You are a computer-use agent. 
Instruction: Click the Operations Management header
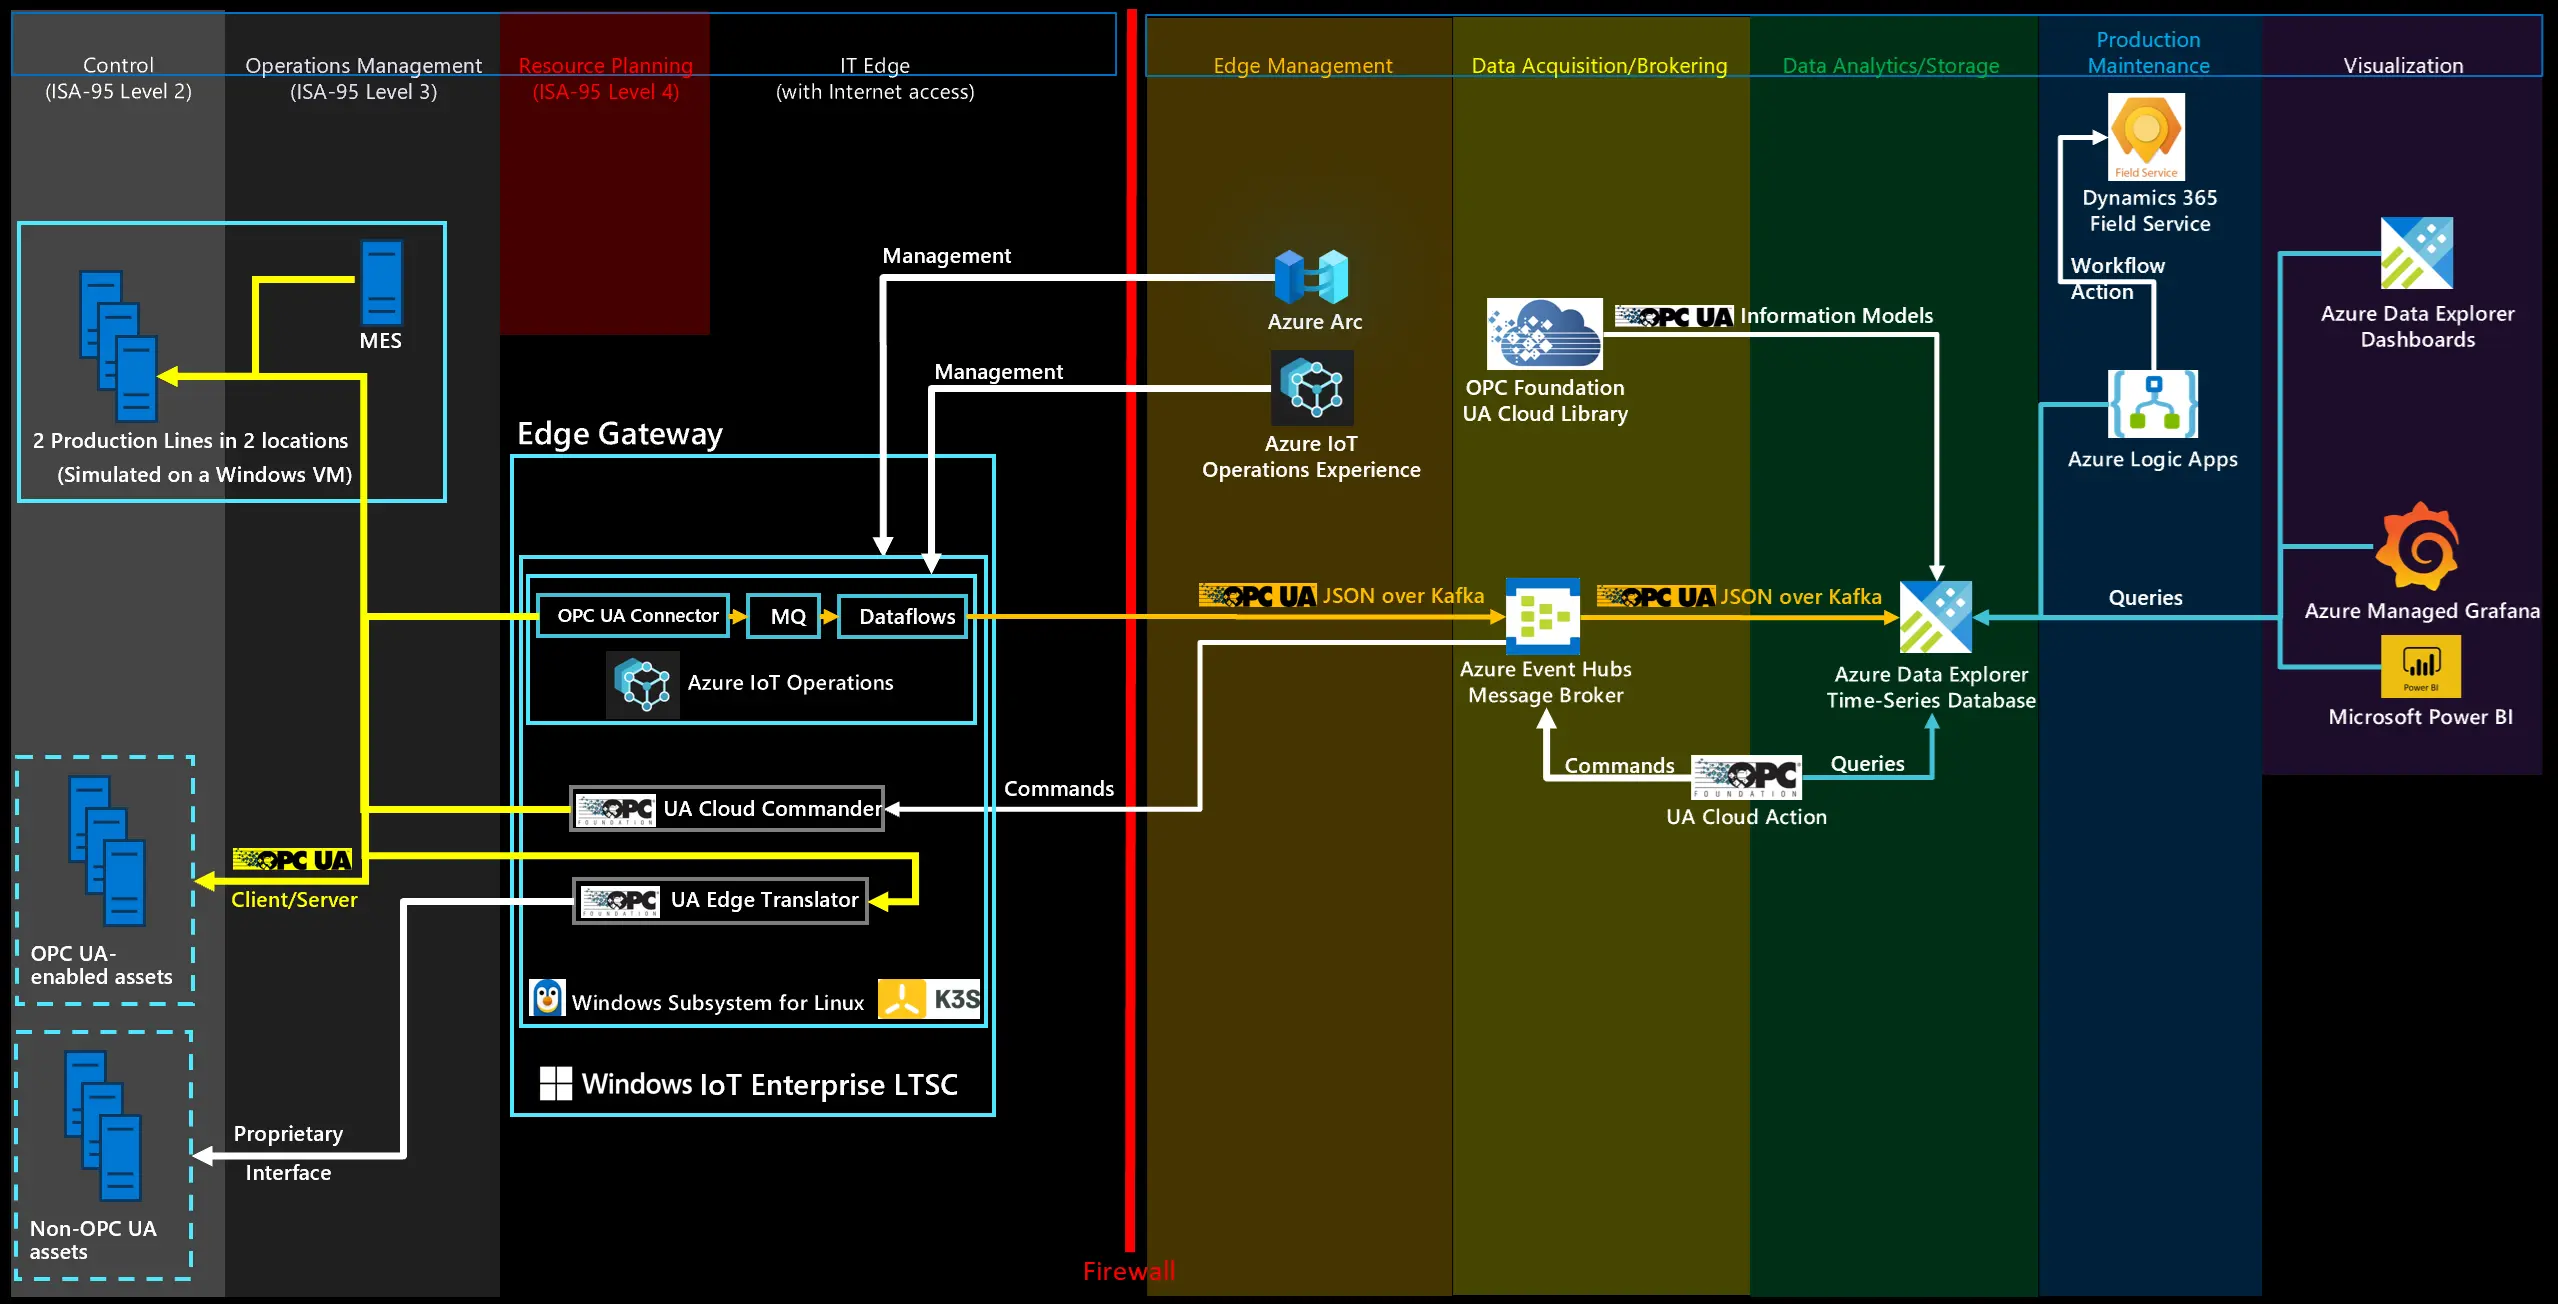point(363,78)
